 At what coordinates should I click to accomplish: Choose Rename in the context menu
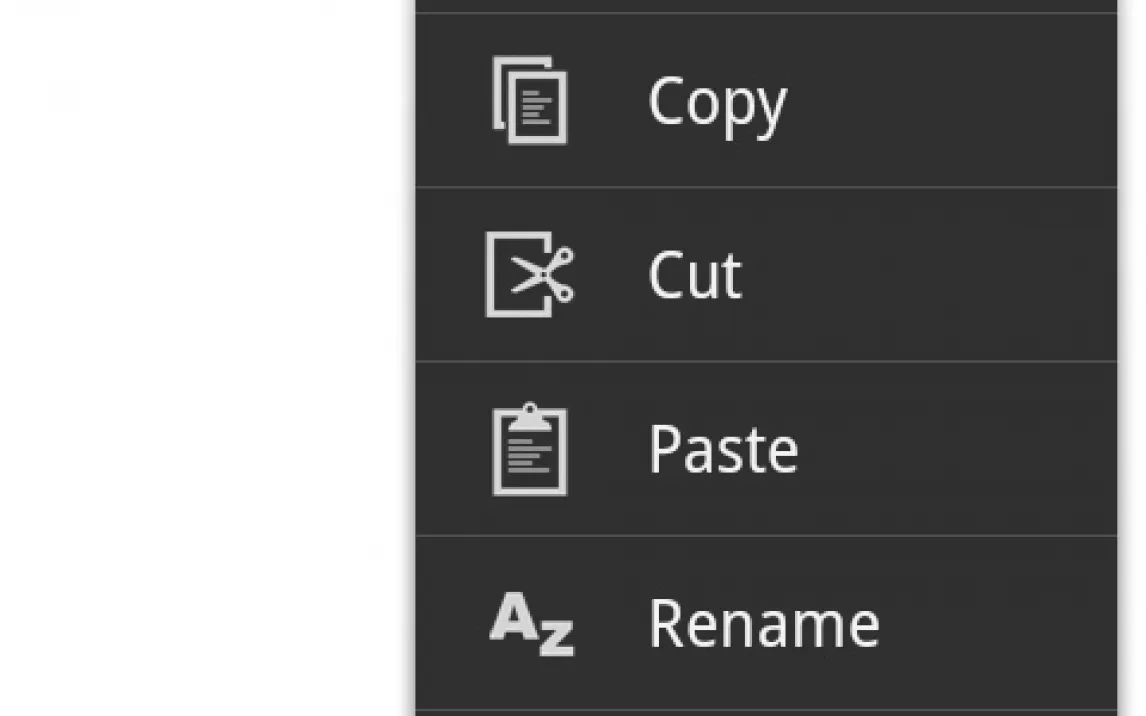pos(766,623)
